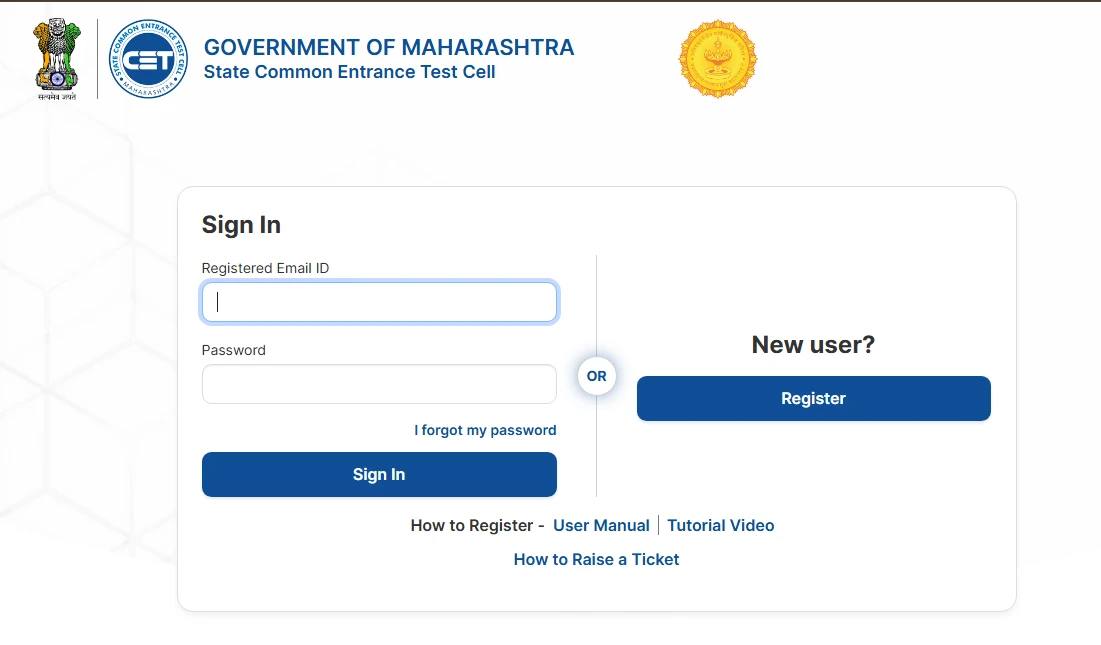1101x645 pixels.
Task: Click the State Common Entrance Test Cell subtitle
Action: 350,72
